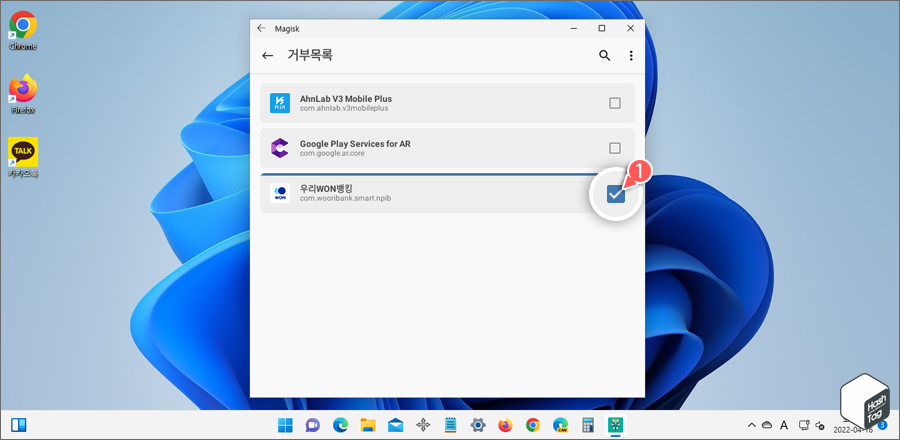Open Settings gear on taskbar
The image size is (900, 440).
click(x=478, y=425)
